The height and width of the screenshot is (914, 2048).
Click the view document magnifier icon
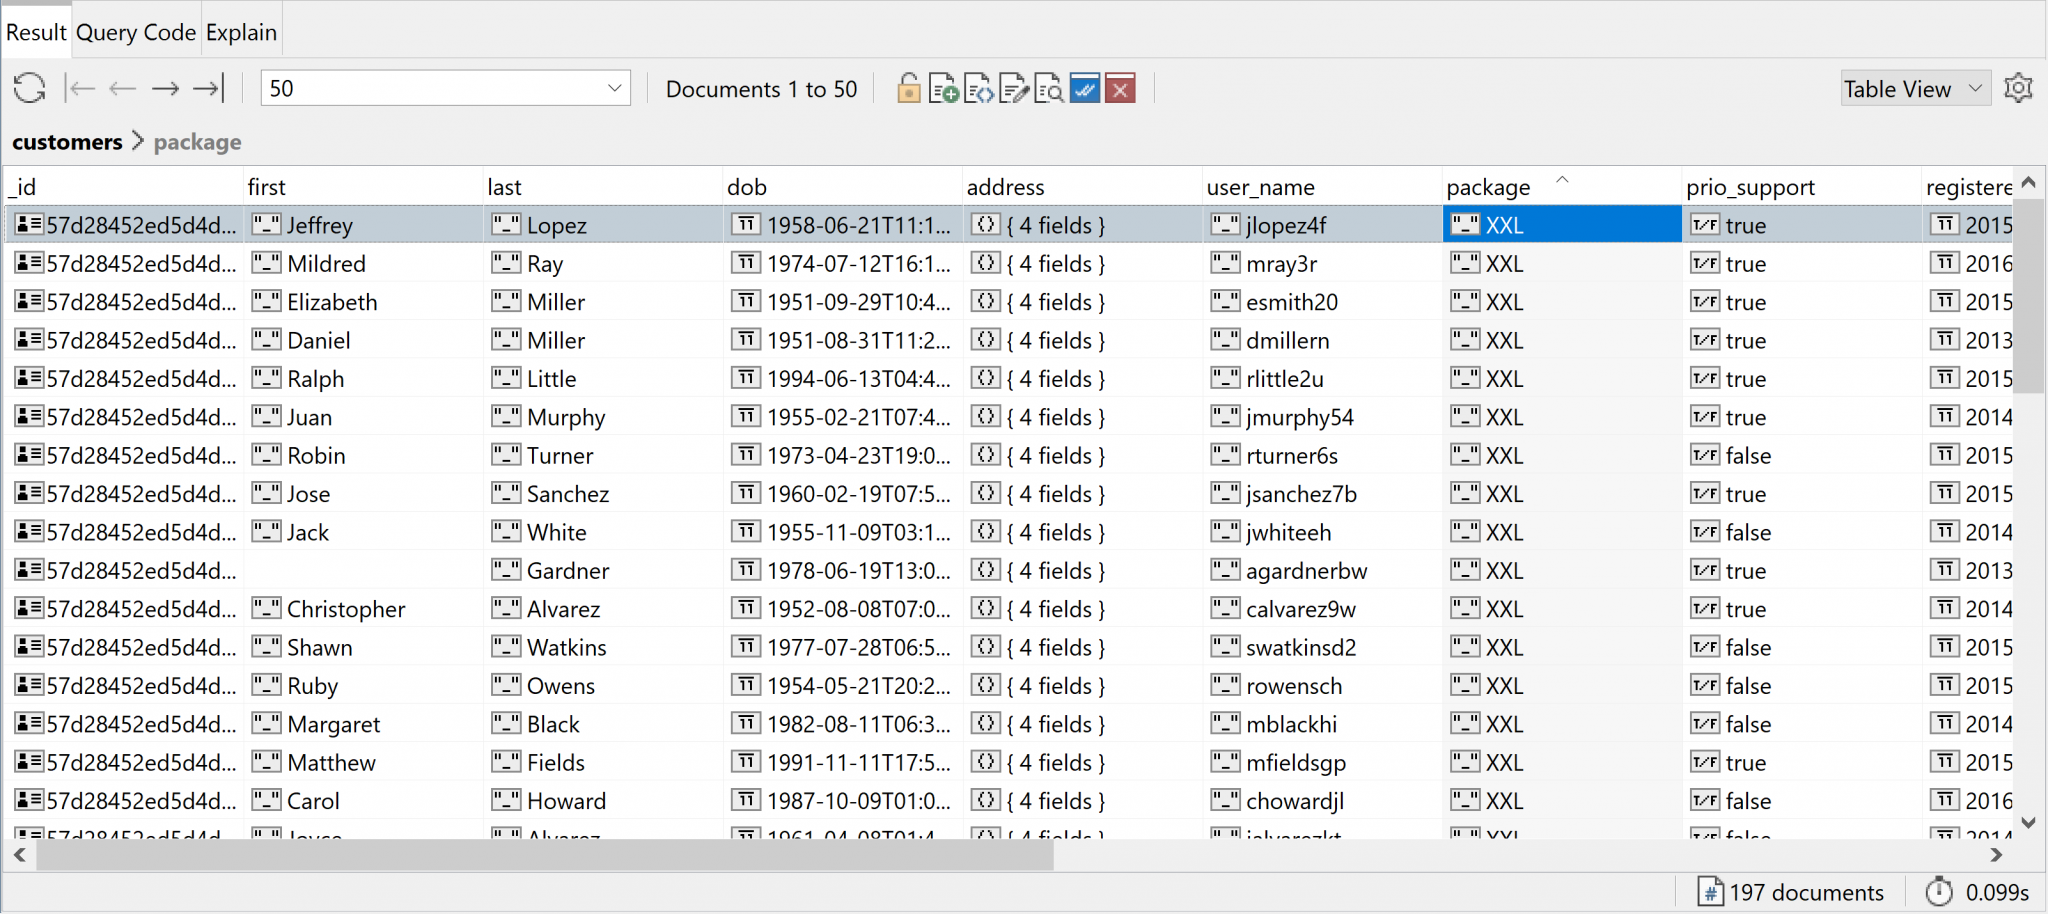pos(1049,89)
